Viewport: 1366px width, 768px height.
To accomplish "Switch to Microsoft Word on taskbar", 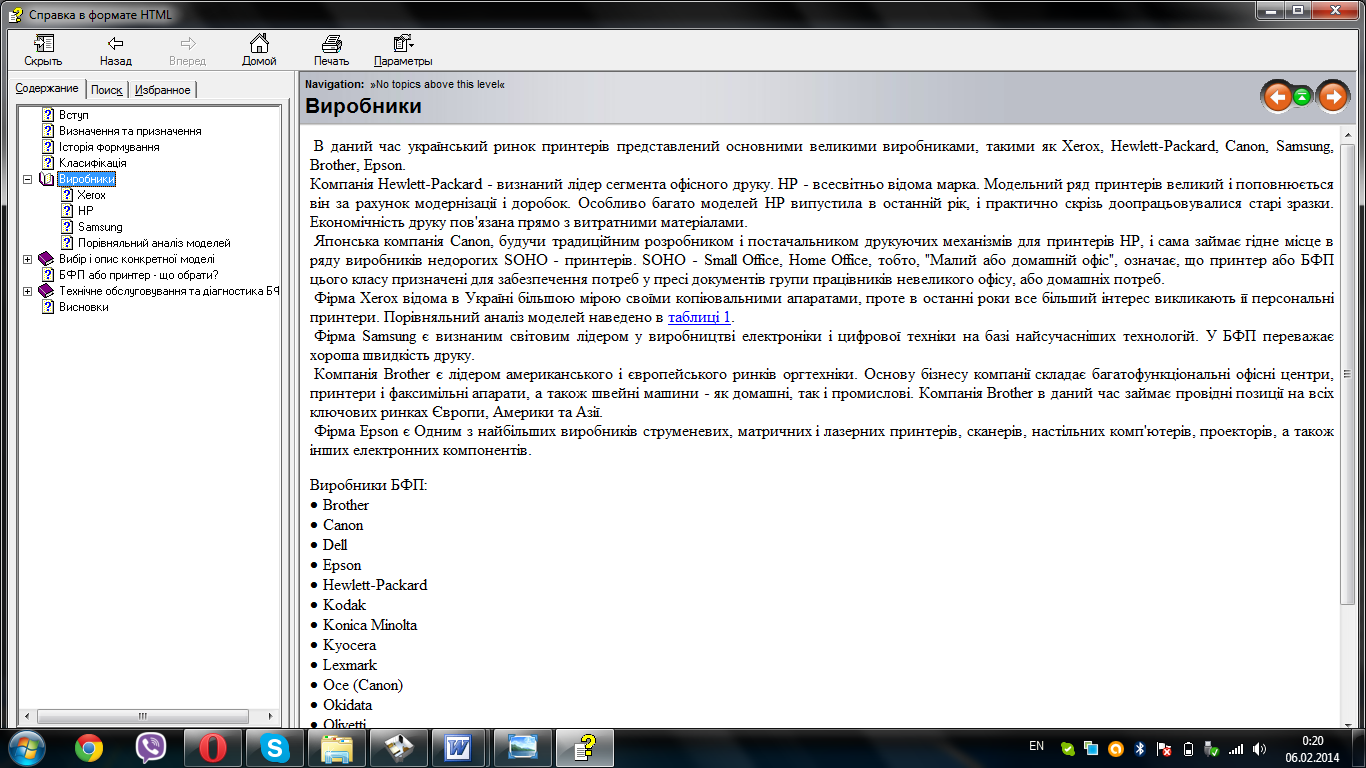I will click(461, 747).
